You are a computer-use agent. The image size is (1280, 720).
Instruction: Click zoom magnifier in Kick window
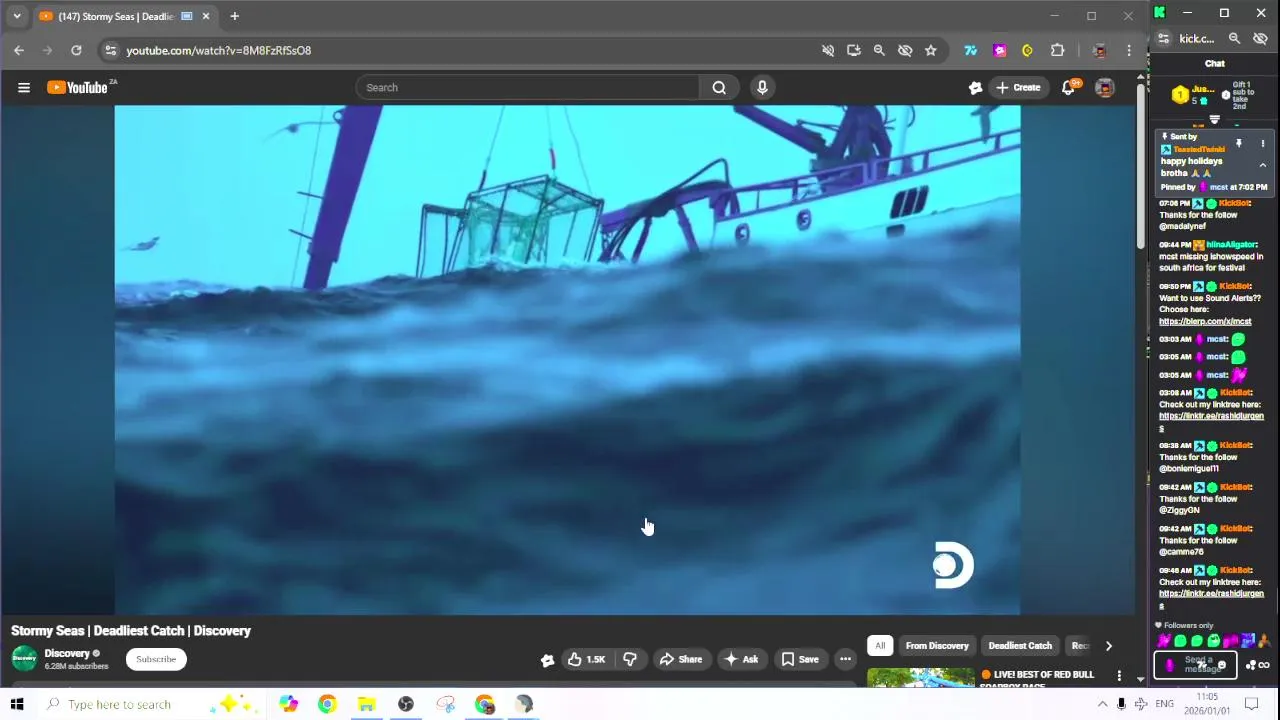[1234, 39]
